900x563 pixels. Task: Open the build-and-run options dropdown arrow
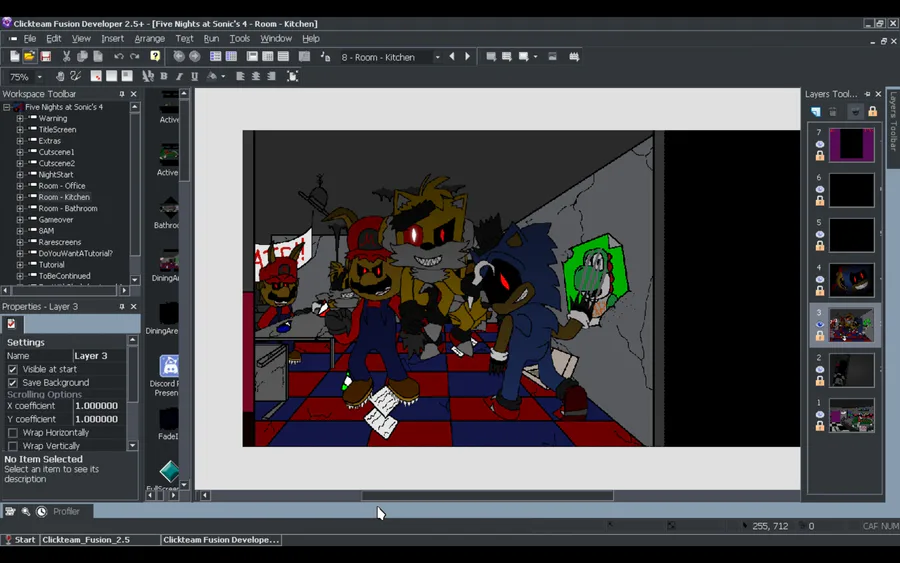click(x=536, y=57)
